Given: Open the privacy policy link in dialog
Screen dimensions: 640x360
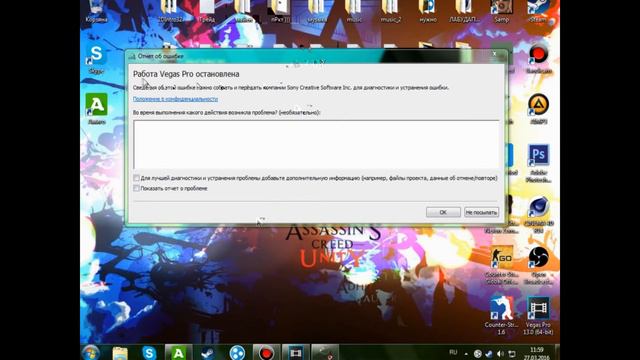Looking at the screenshot, I should [x=176, y=99].
